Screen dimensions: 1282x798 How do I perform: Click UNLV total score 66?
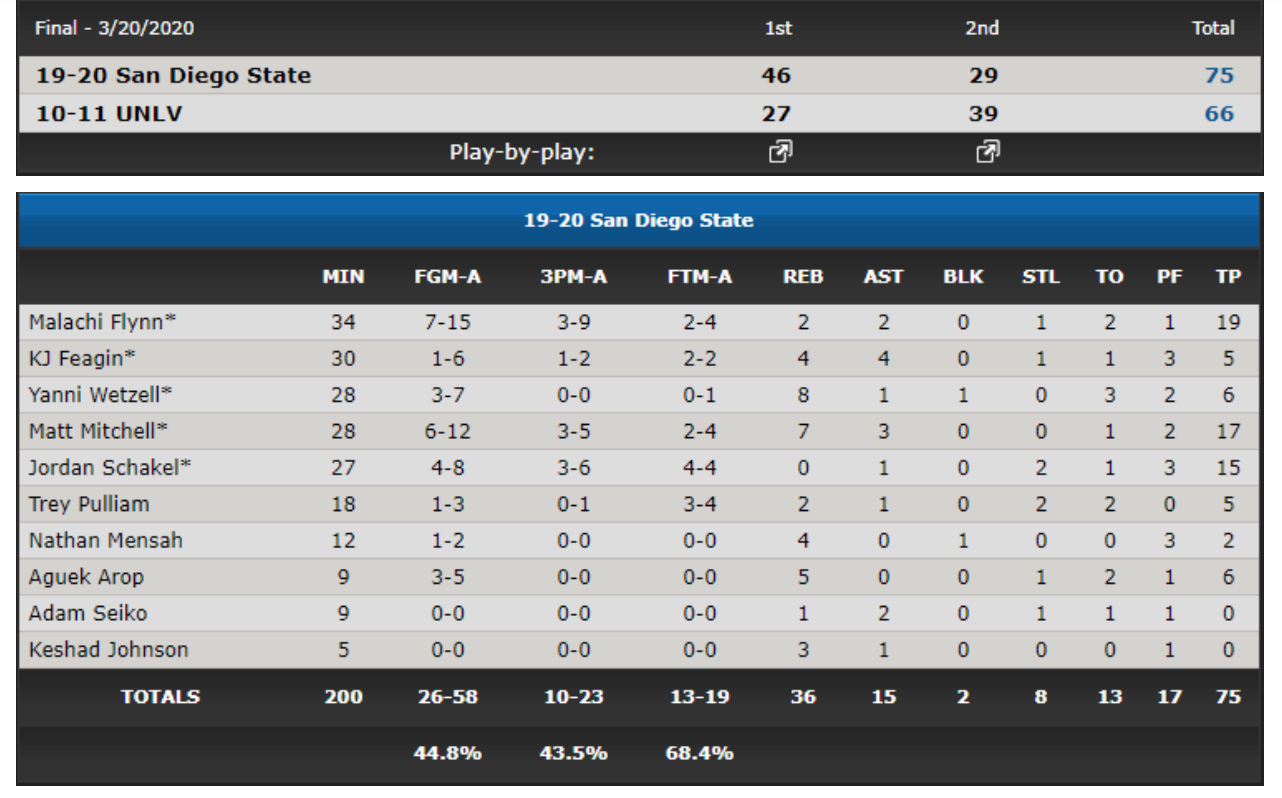click(1219, 113)
